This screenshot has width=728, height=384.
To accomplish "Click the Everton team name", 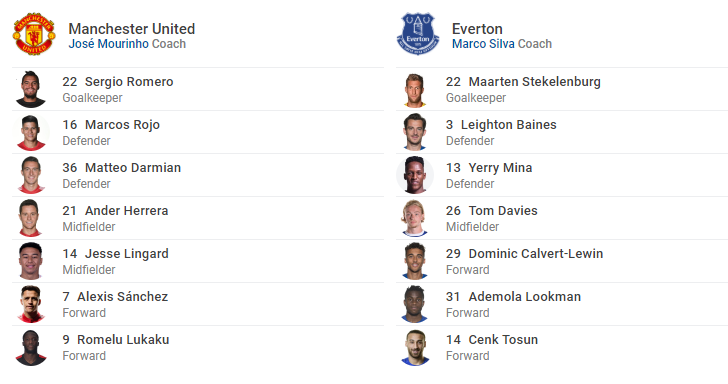I will (x=477, y=29).
